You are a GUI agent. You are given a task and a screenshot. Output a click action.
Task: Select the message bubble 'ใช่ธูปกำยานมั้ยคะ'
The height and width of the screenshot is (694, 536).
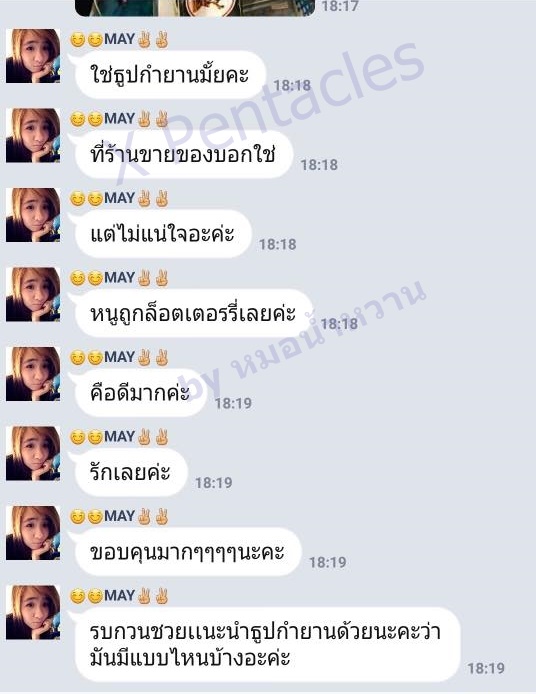click(170, 75)
